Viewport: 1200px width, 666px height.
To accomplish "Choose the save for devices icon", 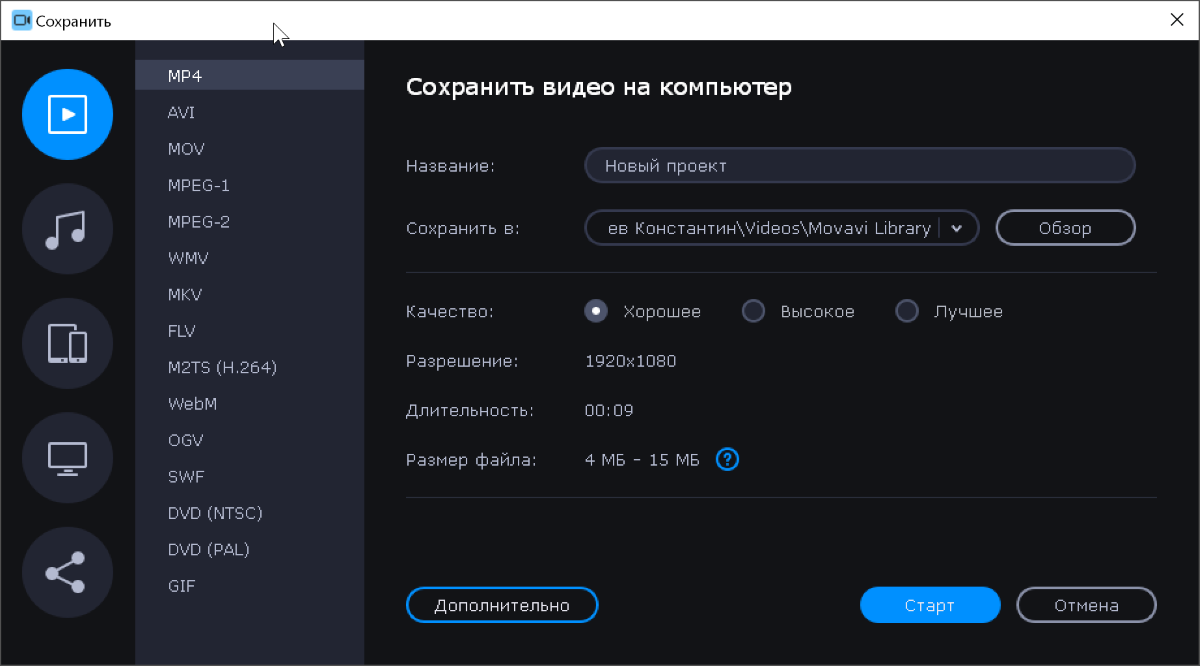I will pyautogui.click(x=68, y=344).
